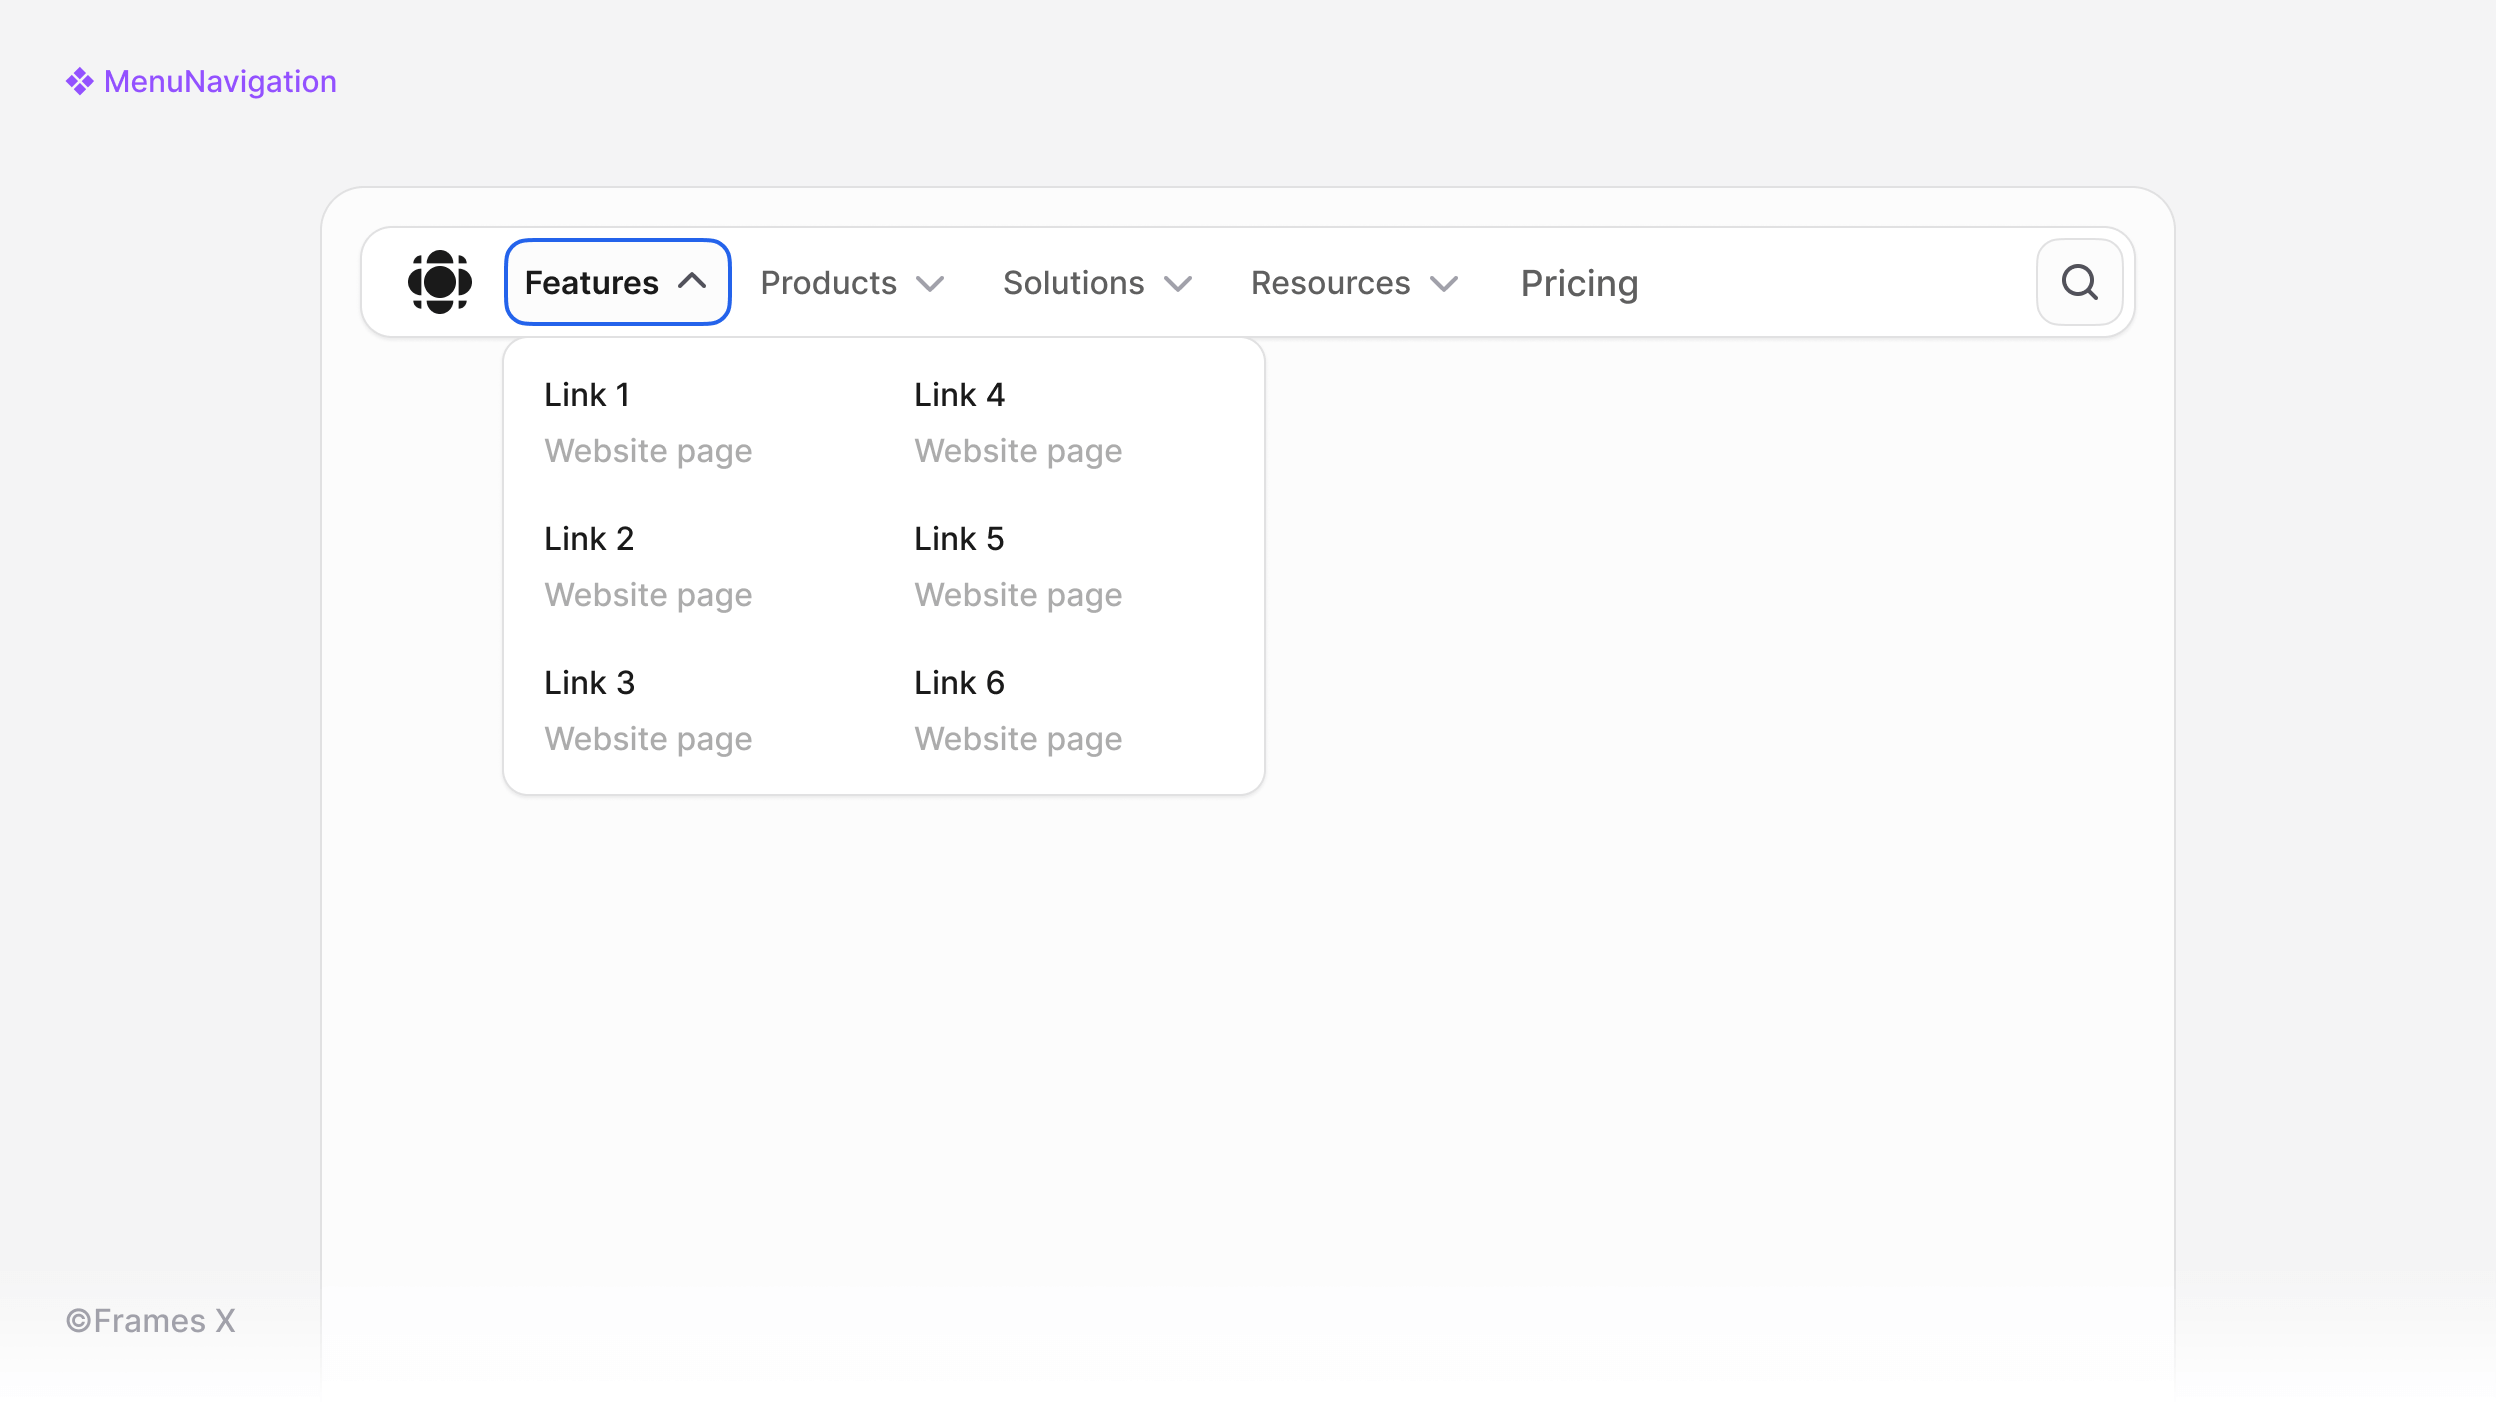This screenshot has width=2496, height=1404.
Task: Collapse the Features menu using its chevron
Action: [x=692, y=282]
